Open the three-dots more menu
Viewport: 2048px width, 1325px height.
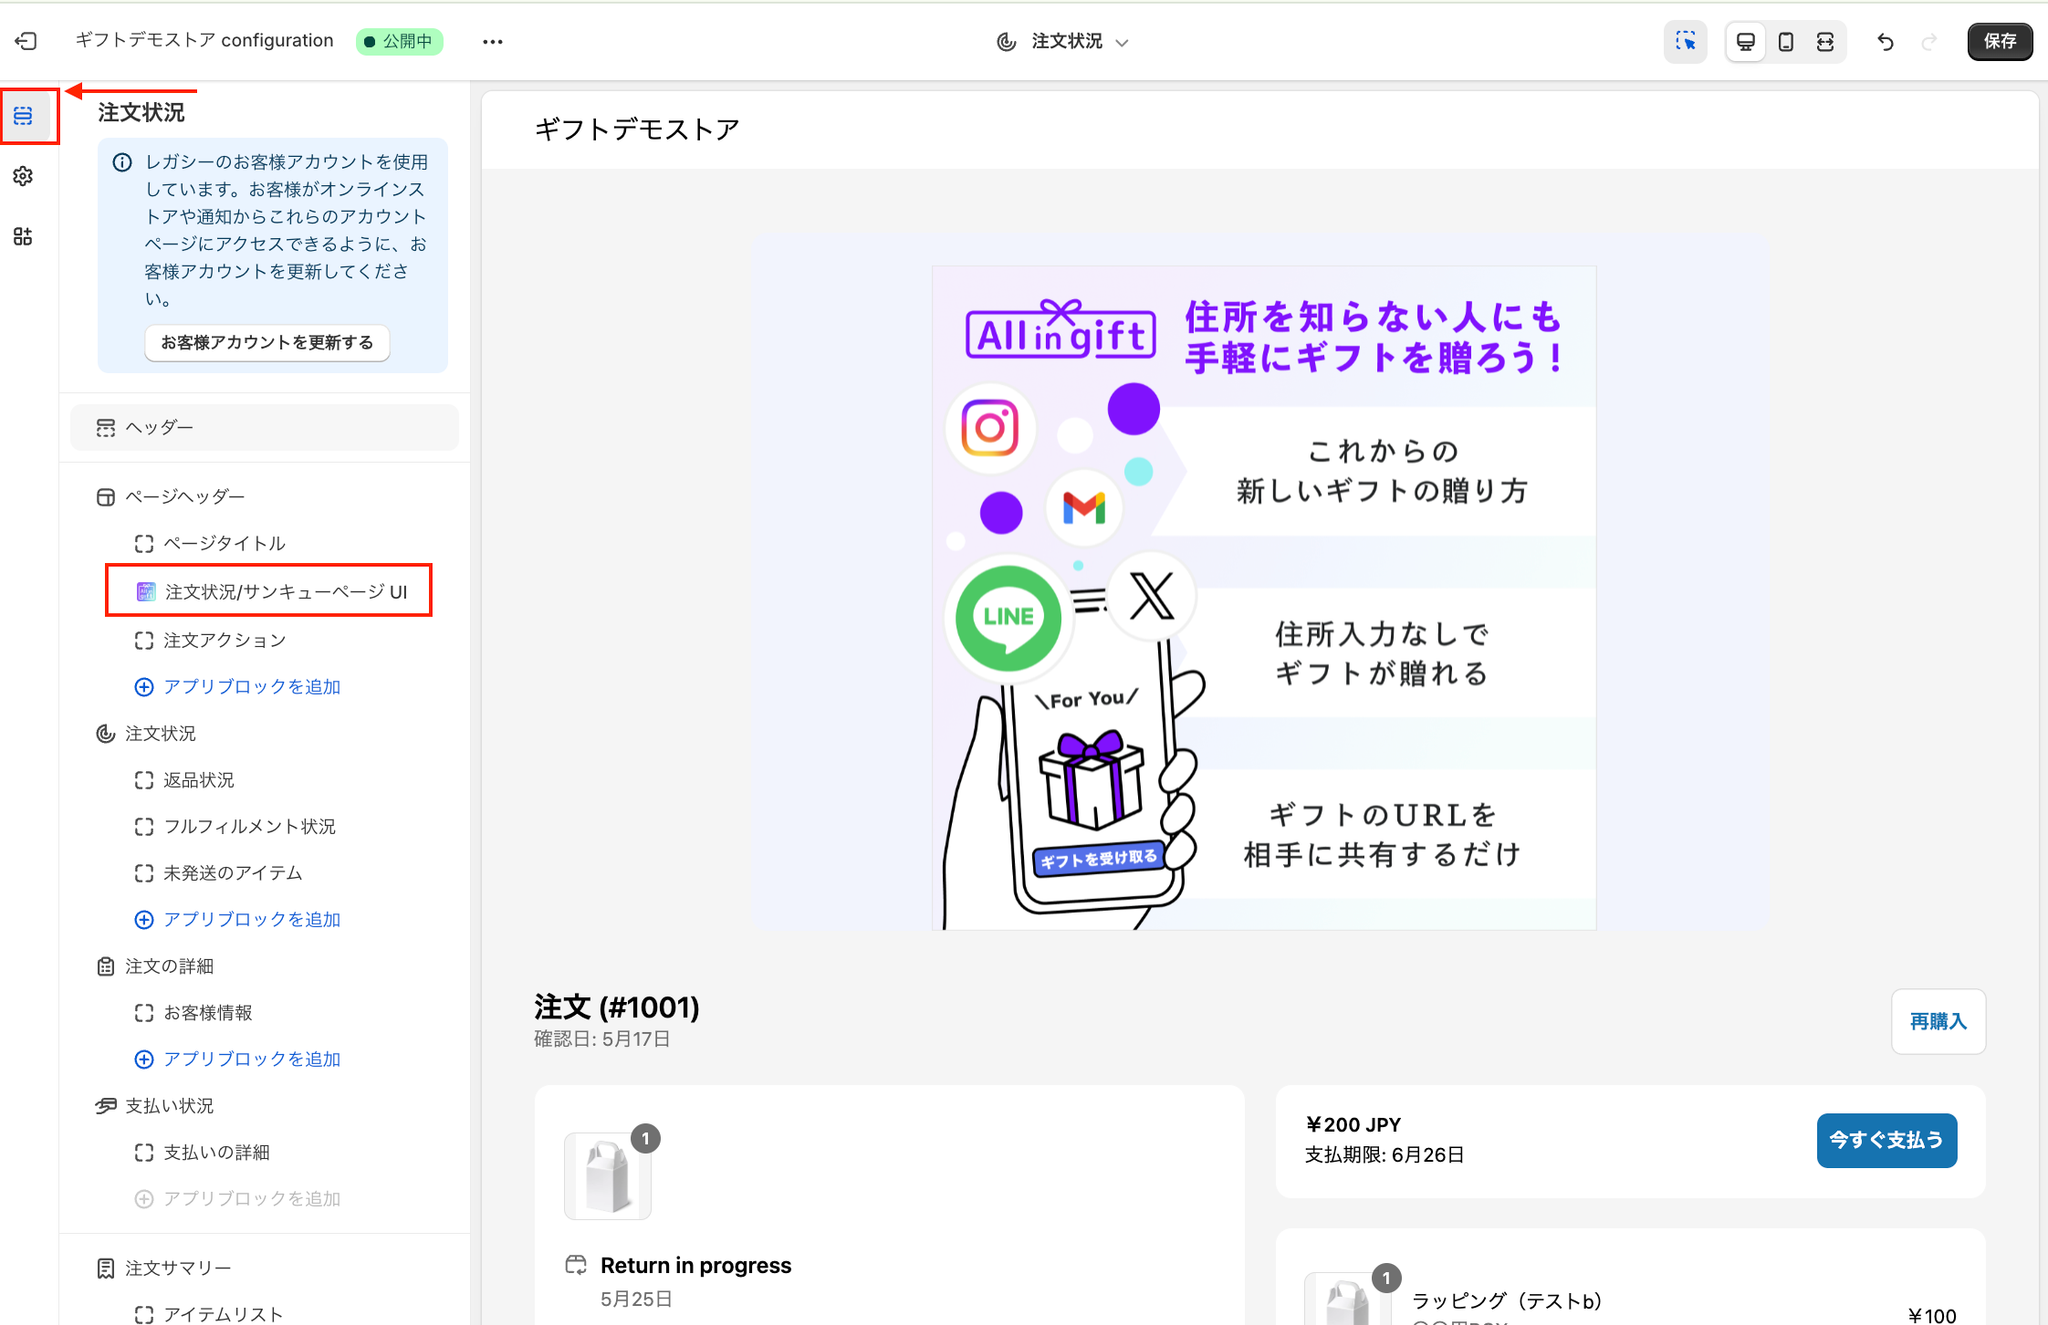point(492,41)
